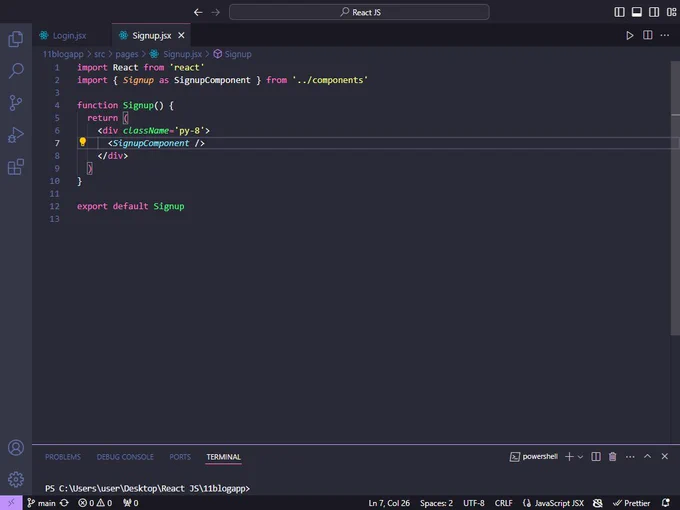Open the Extensions view

16,167
